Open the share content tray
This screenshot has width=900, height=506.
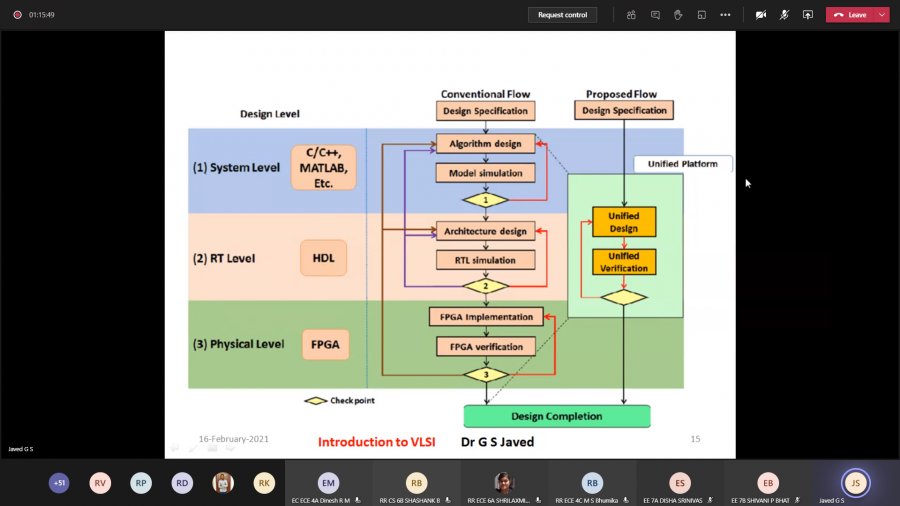pyautogui.click(x=808, y=15)
